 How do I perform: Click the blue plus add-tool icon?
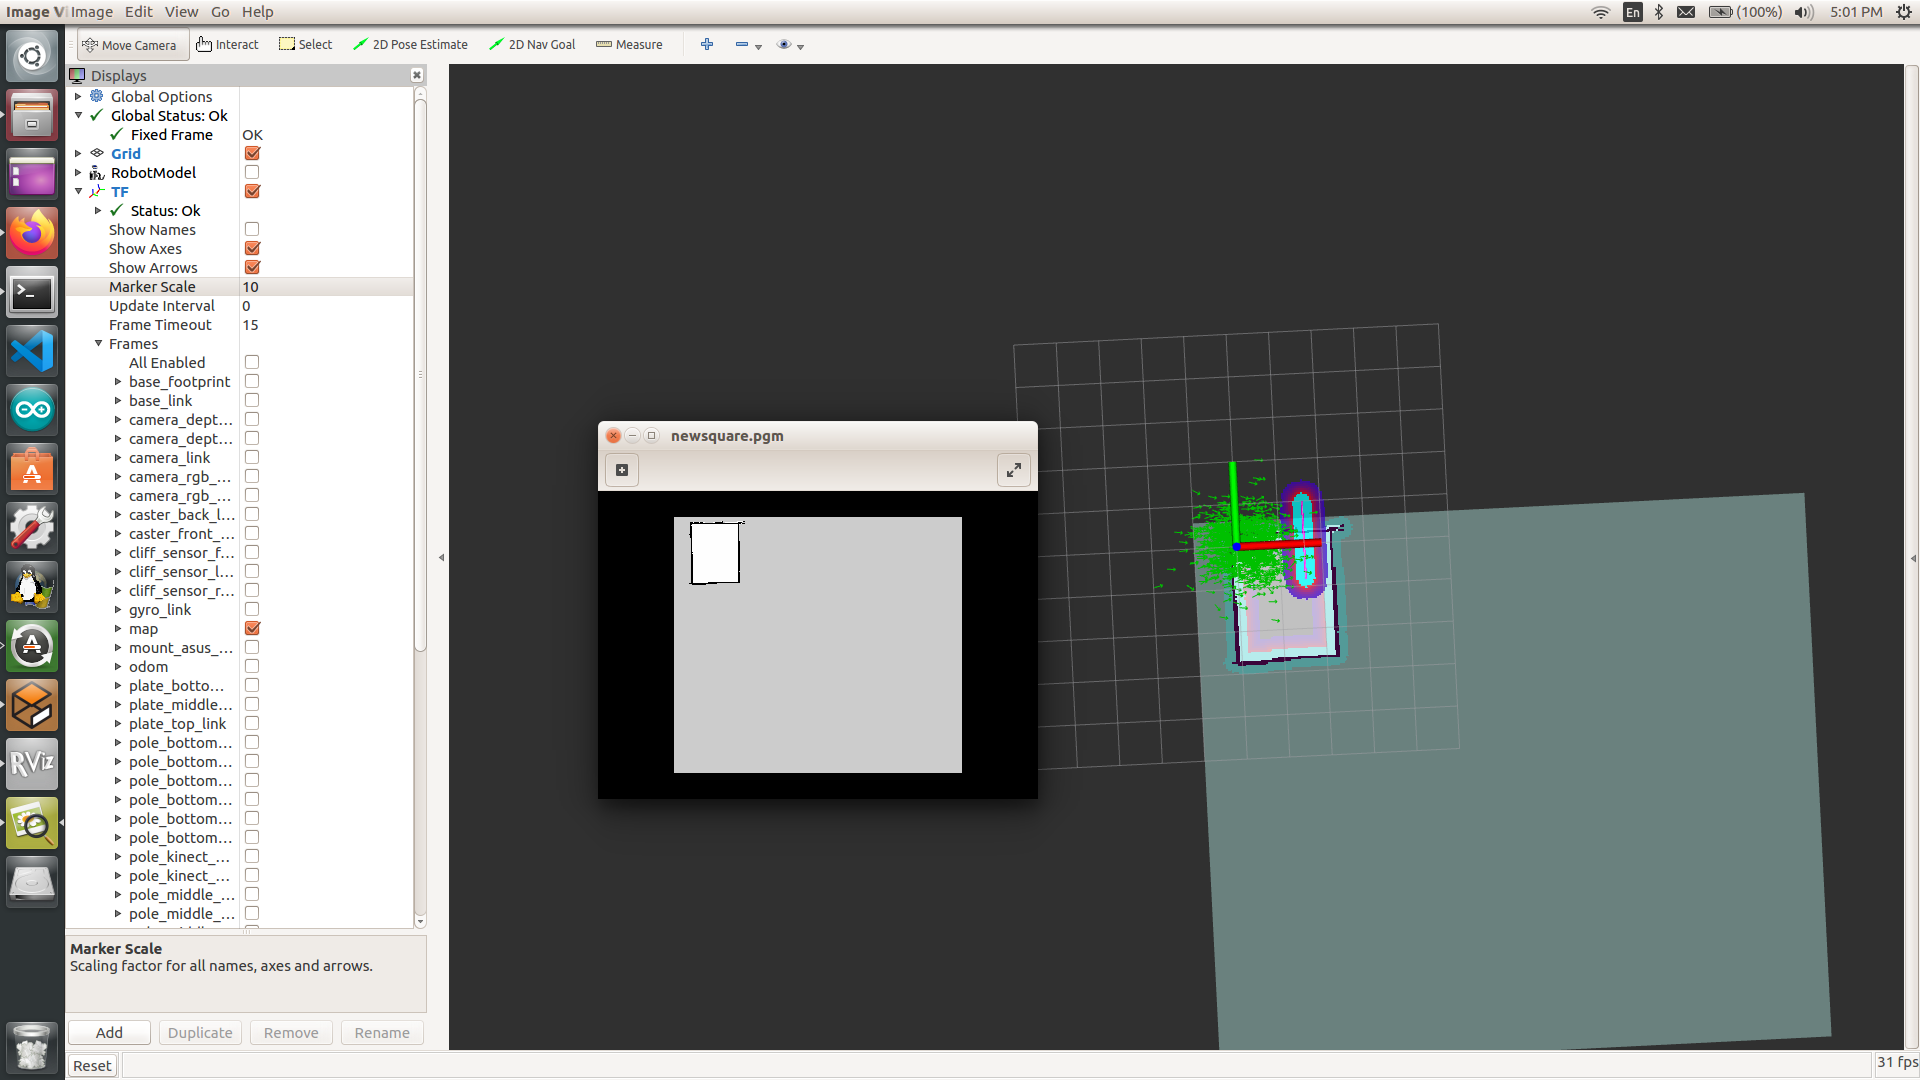tap(707, 45)
